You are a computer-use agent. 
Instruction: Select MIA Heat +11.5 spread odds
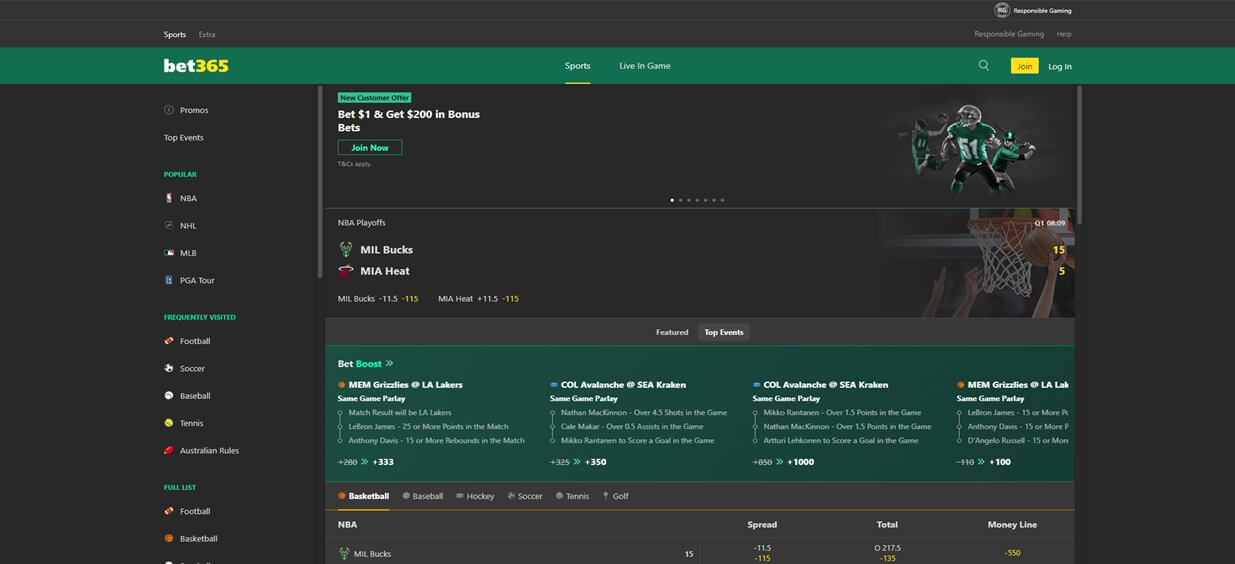pos(478,298)
